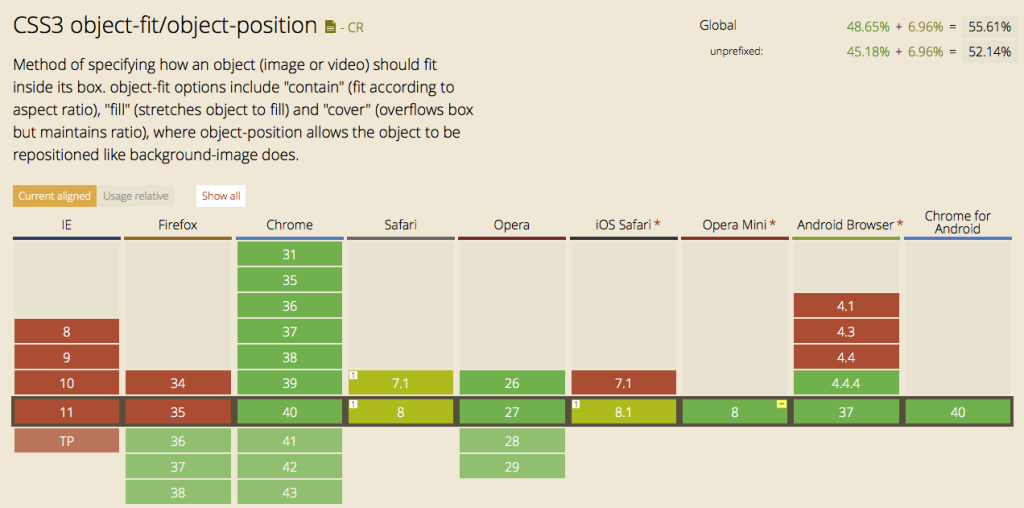1024x508 pixels.
Task: Click the Opera 29 future version cell
Action: [x=512, y=467]
